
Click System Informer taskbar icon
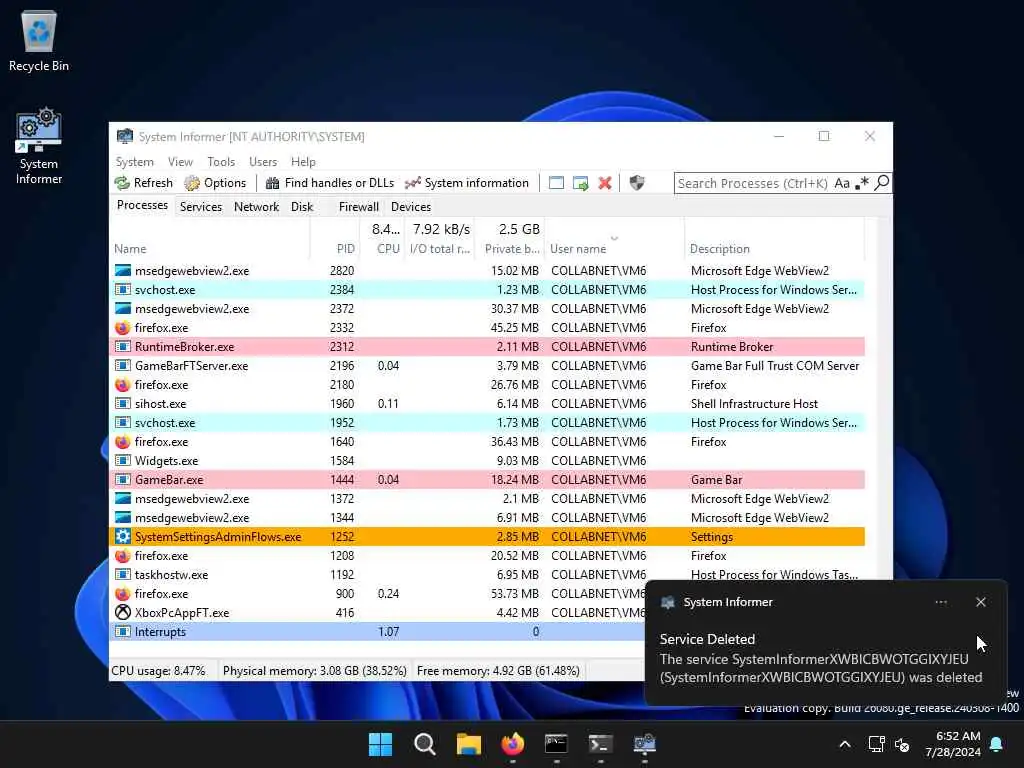click(x=645, y=744)
